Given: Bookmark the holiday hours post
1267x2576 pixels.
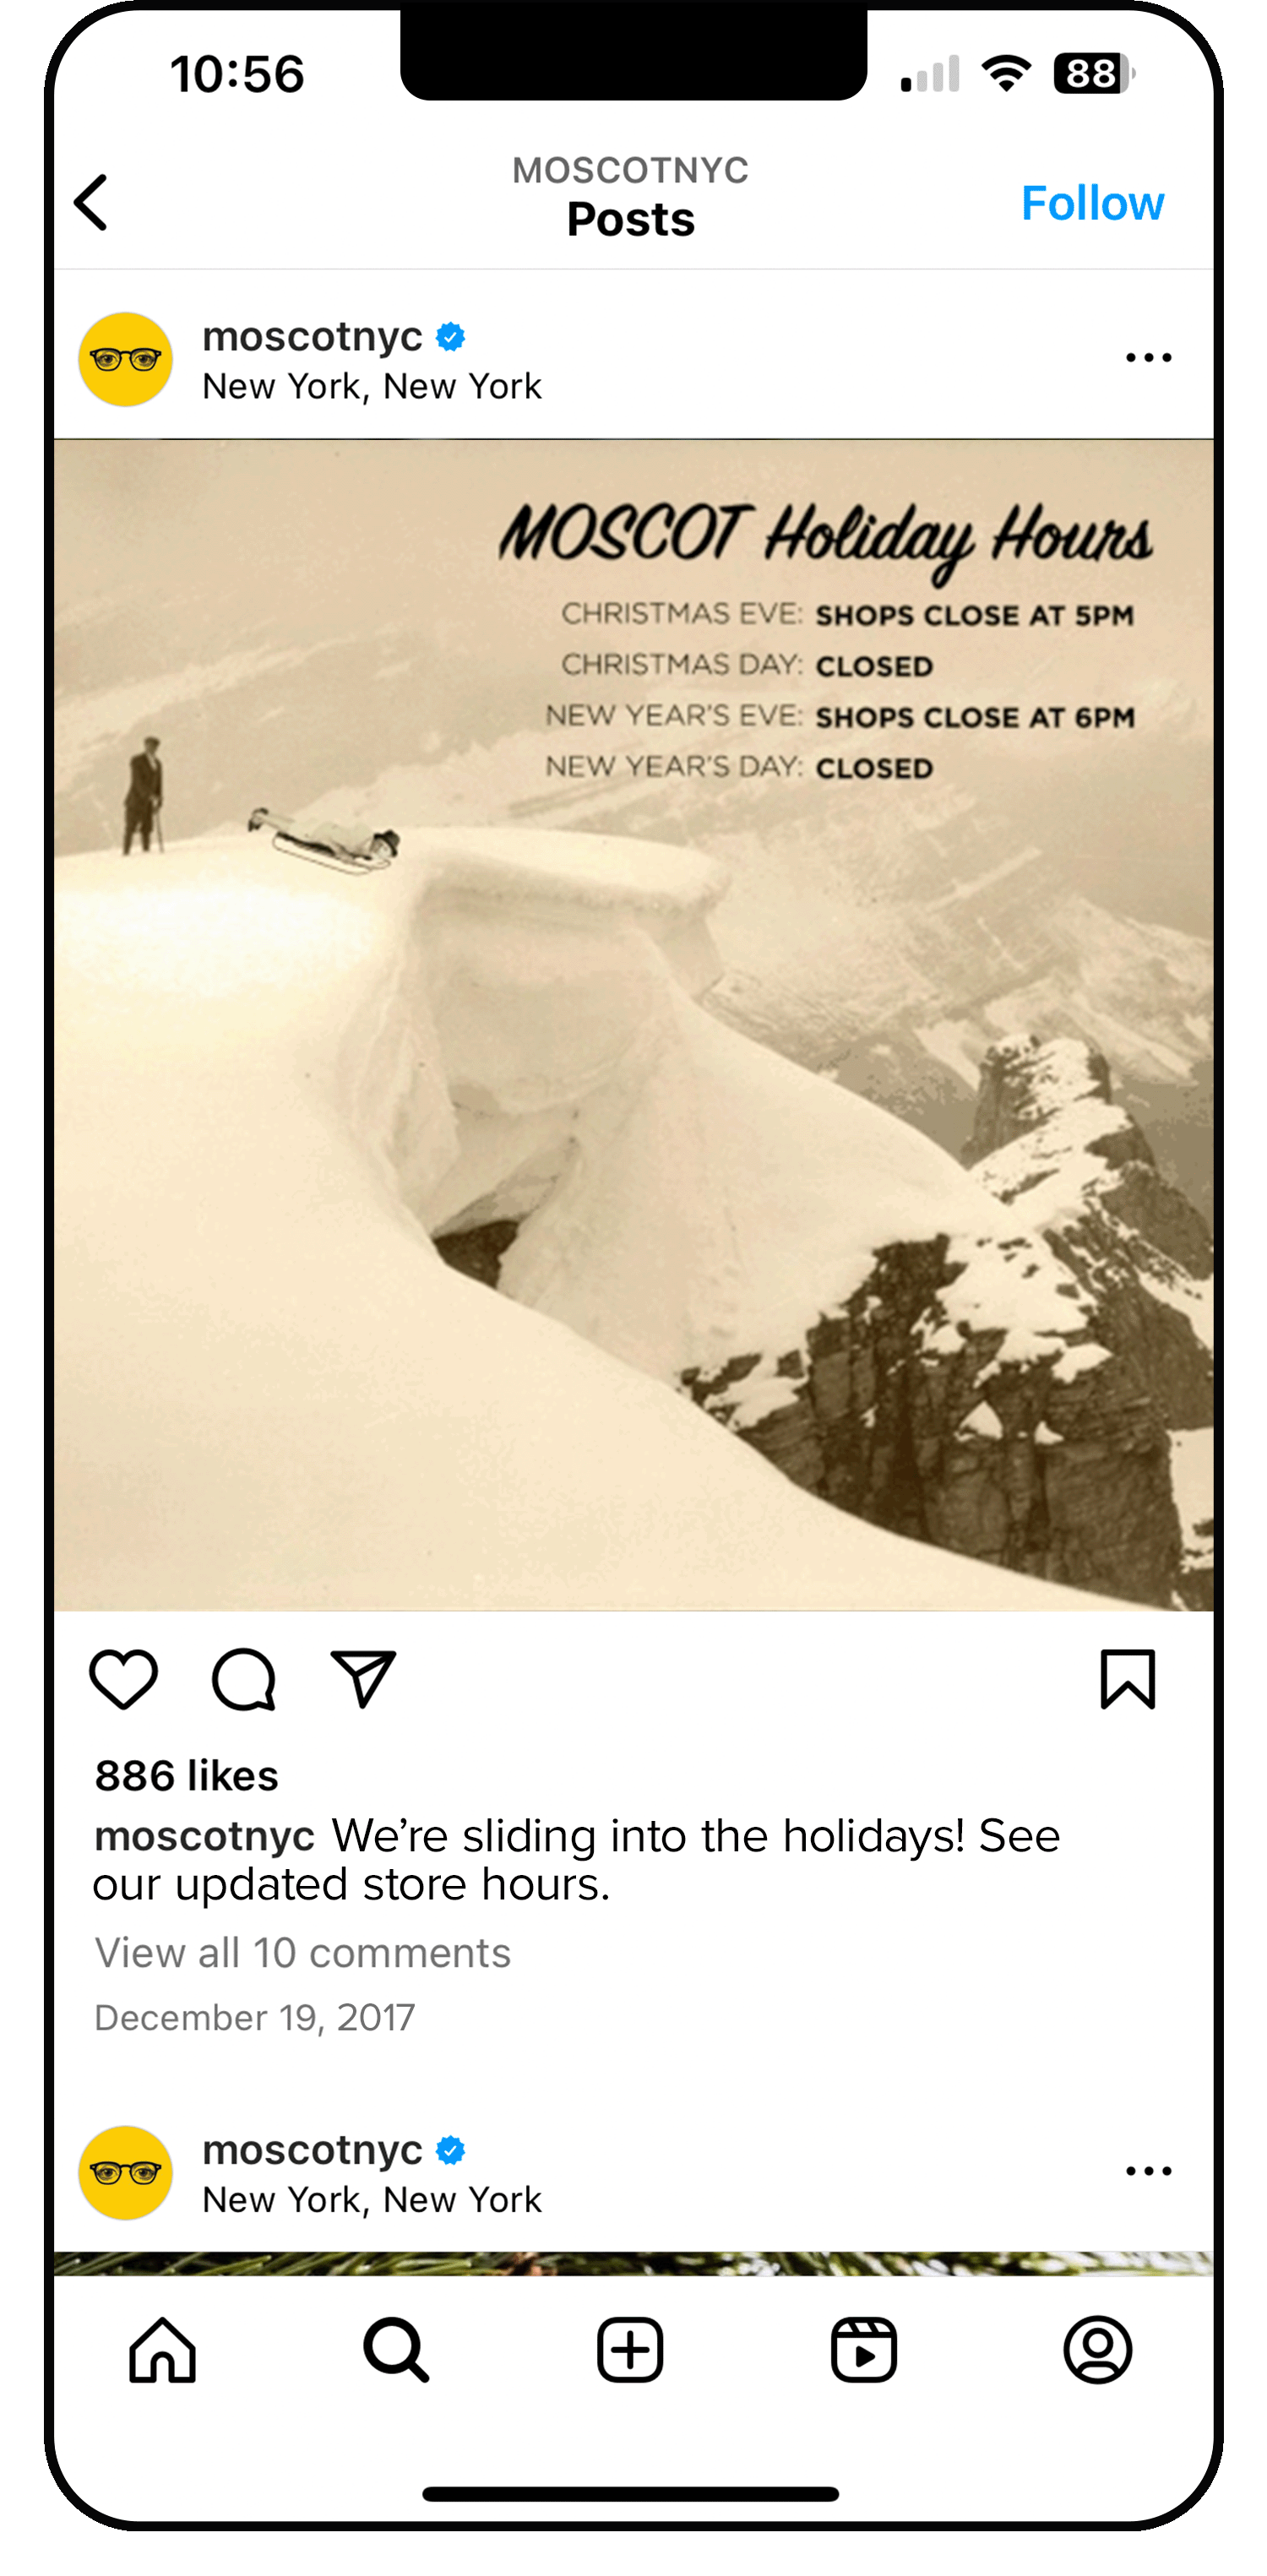Looking at the screenshot, I should click(1127, 1679).
